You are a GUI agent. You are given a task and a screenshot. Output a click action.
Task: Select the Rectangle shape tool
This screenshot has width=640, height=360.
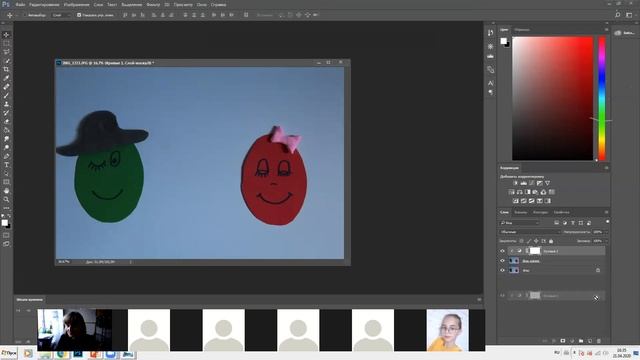tap(6, 182)
